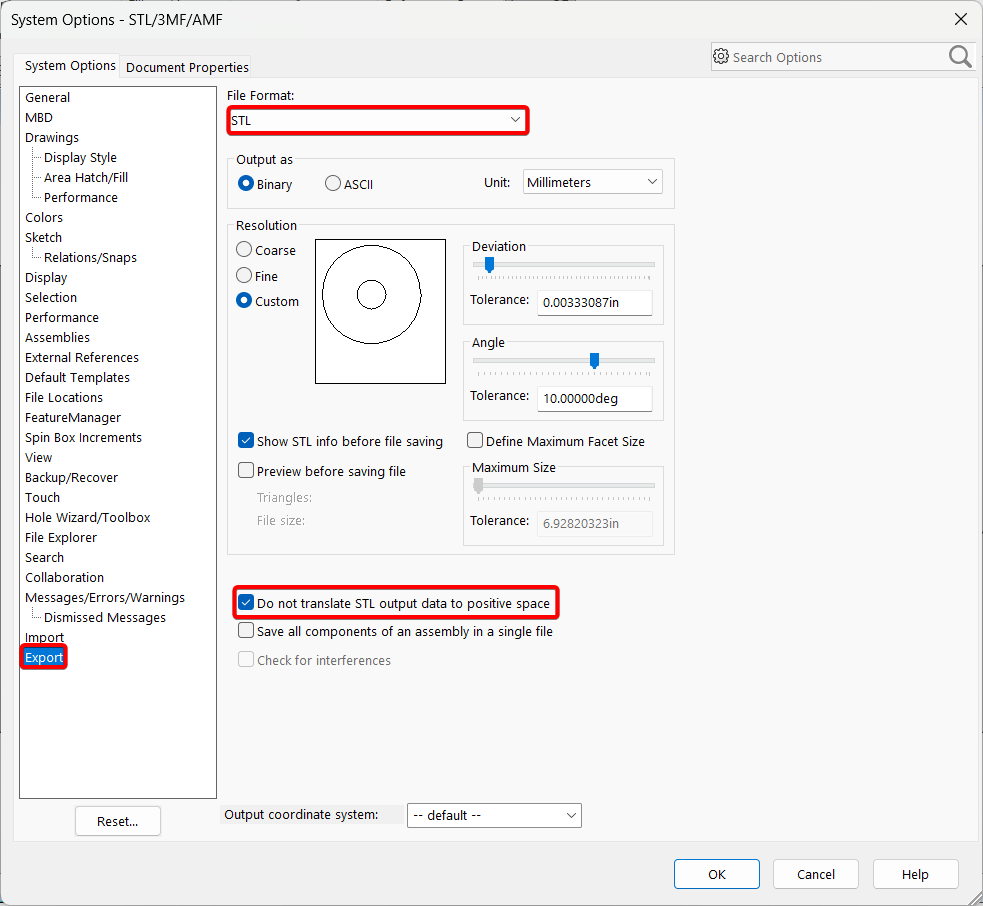Click the Help button
The width and height of the screenshot is (983, 906).
point(915,874)
